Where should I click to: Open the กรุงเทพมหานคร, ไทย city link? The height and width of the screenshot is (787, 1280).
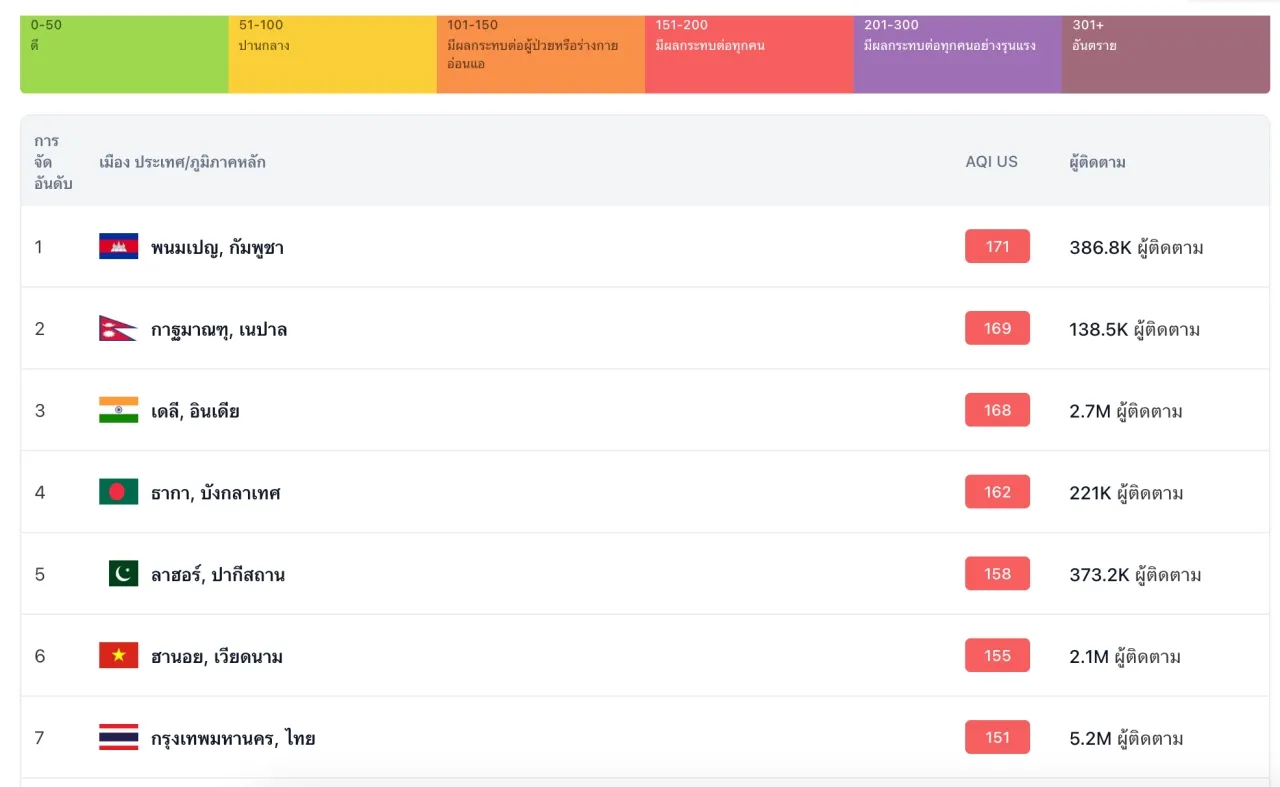(233, 739)
